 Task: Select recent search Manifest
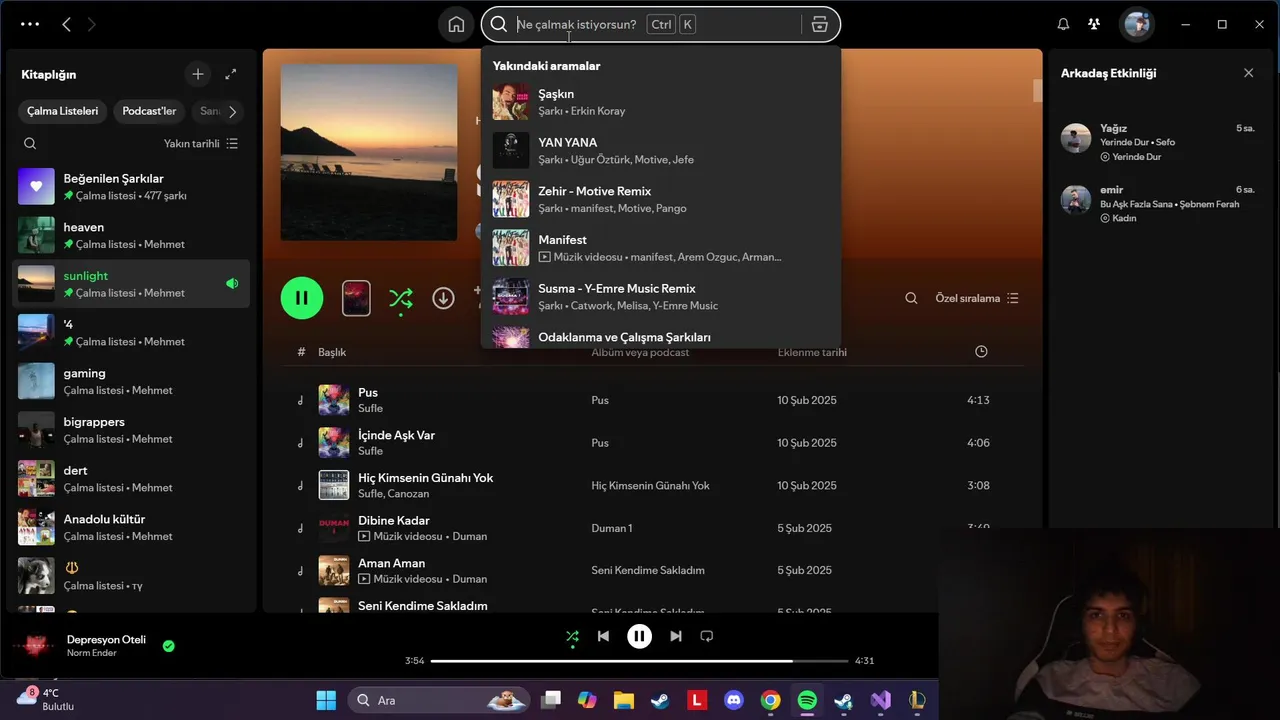[661, 248]
